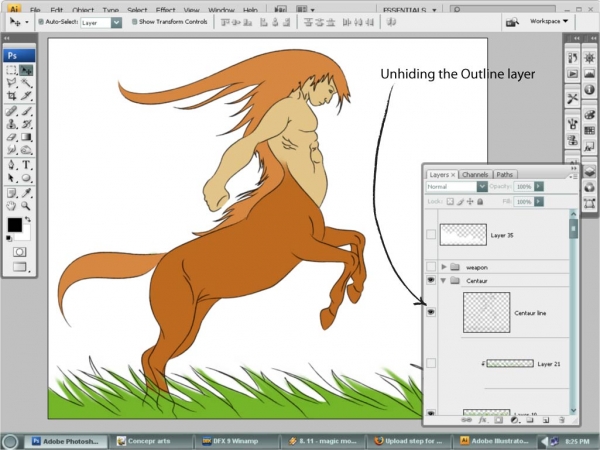This screenshot has height=450, width=600.
Task: Select the Notes tool
Action: coord(11,193)
